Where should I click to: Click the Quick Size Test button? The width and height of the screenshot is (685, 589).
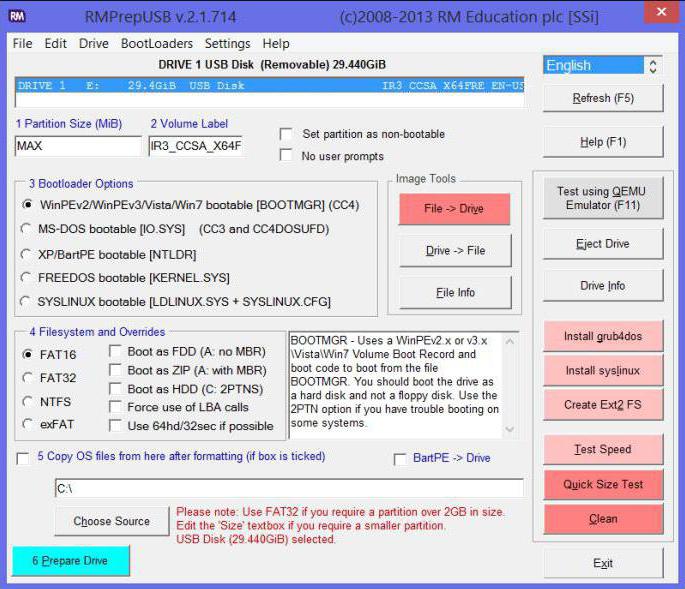603,484
